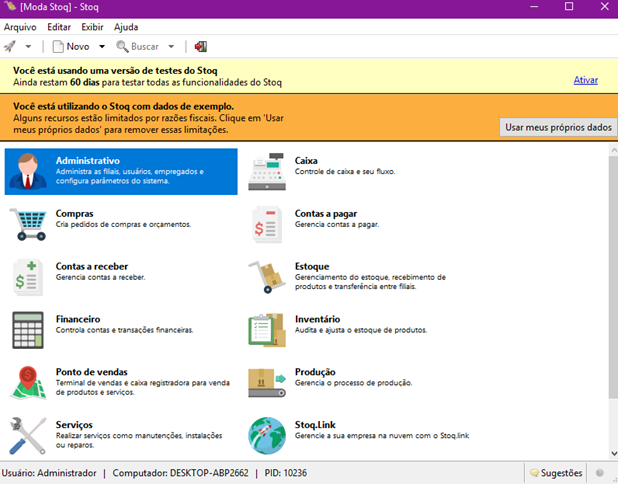Close the Stoq window
Viewport: 618px width, 484px height.
(604, 6)
